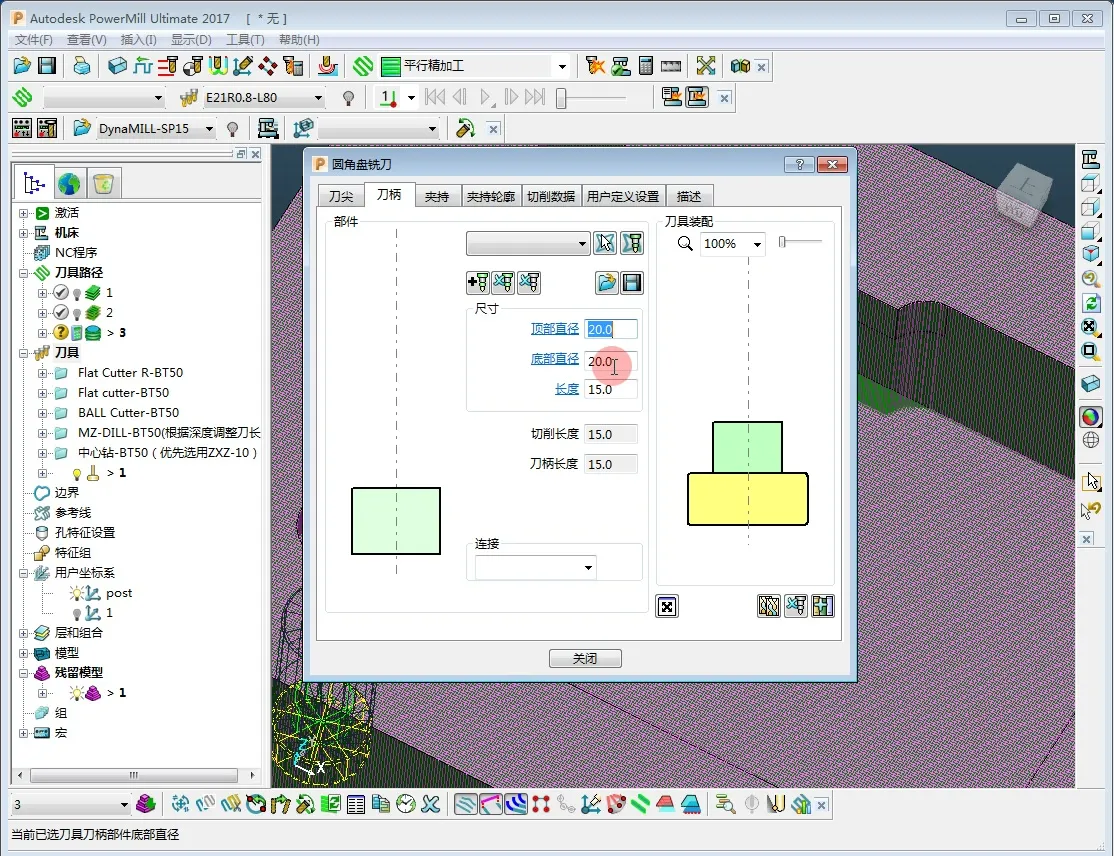Click the globe tab icon in explorer
This screenshot has height=856, width=1114.
click(69, 184)
